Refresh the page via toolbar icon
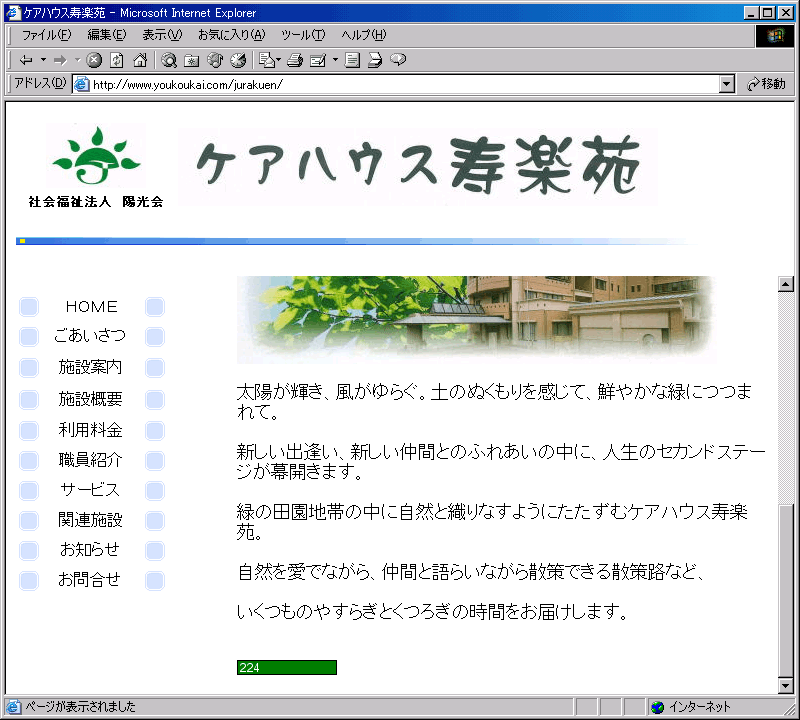This screenshot has height=720, width=800. pos(117,60)
